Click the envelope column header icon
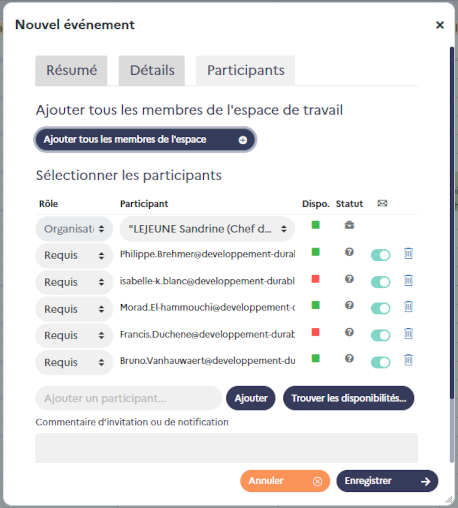Screen dimensions: 458x508 tap(382, 203)
